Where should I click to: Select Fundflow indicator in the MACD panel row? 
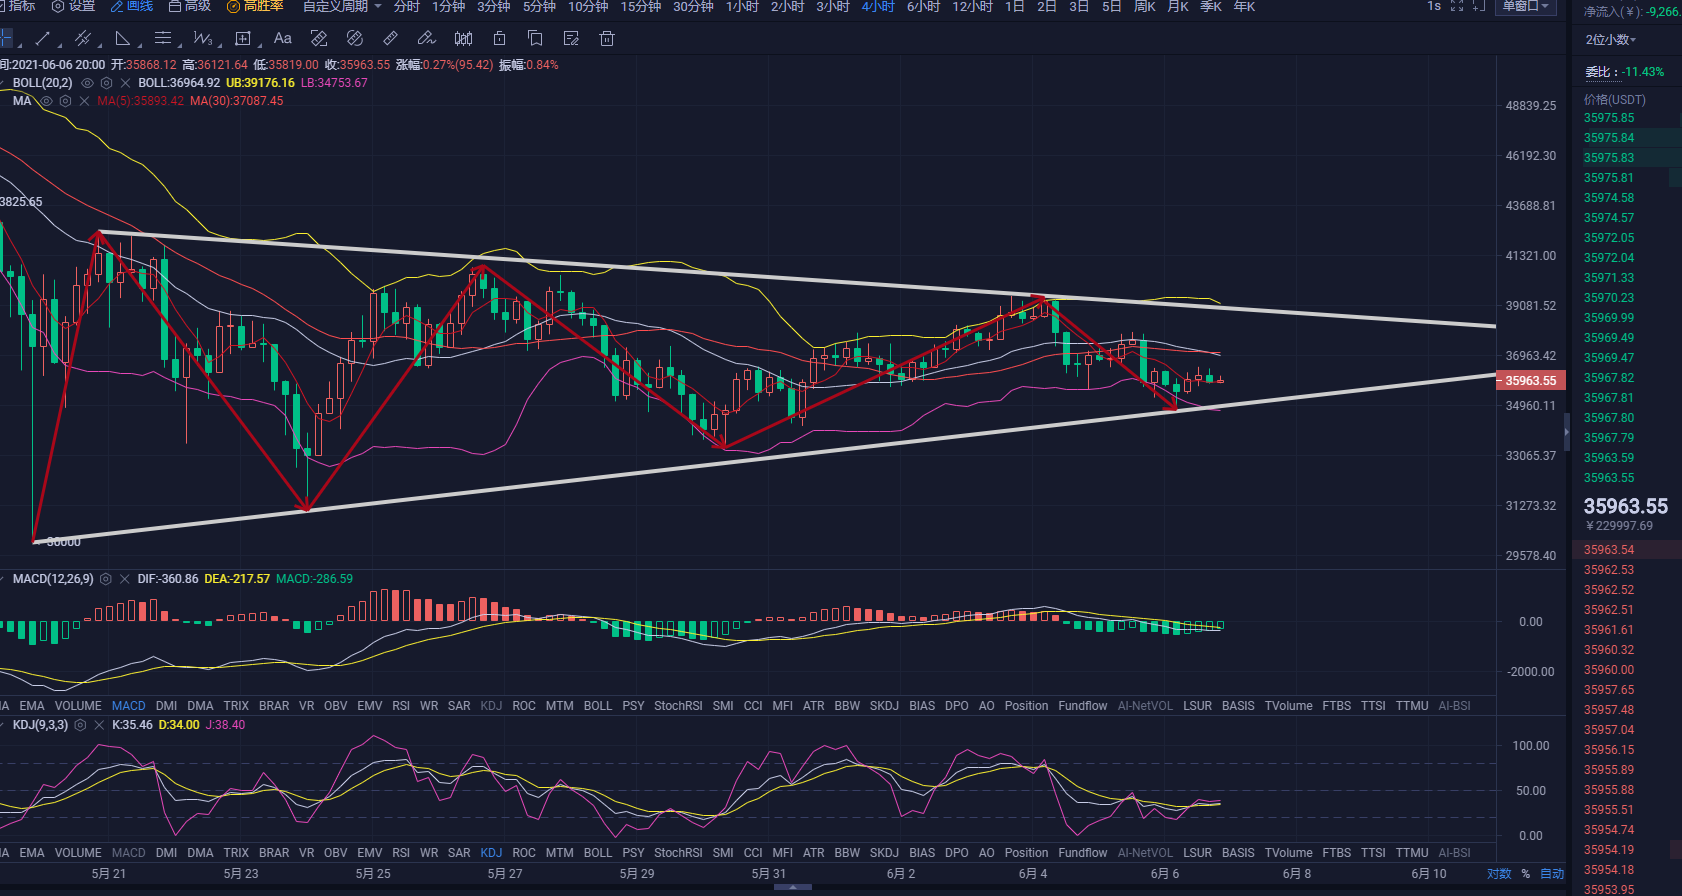[x=1083, y=706]
